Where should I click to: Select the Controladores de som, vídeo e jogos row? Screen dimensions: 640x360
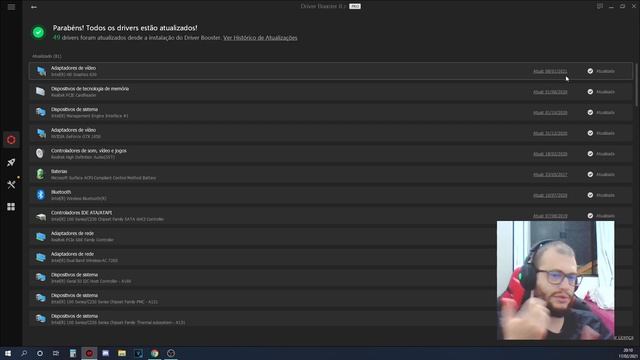(331, 154)
